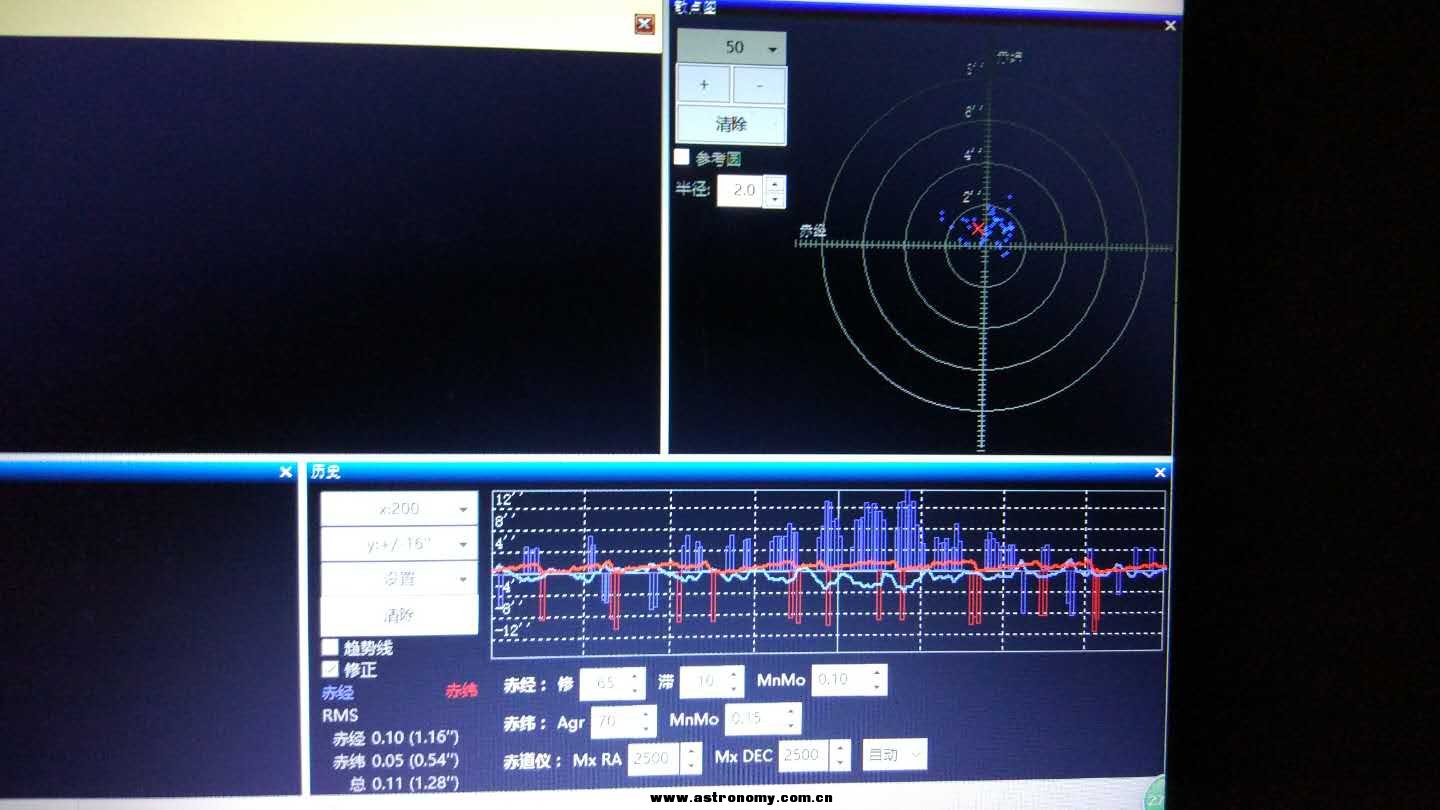Close the star image panel with orange X
The width and height of the screenshot is (1440, 810).
click(x=645, y=24)
